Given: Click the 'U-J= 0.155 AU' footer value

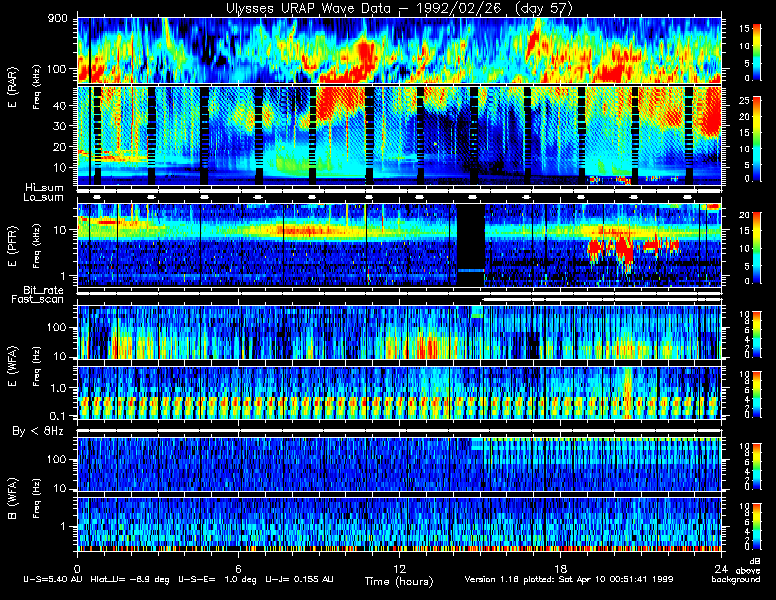Looking at the screenshot, I should click(x=299, y=579).
